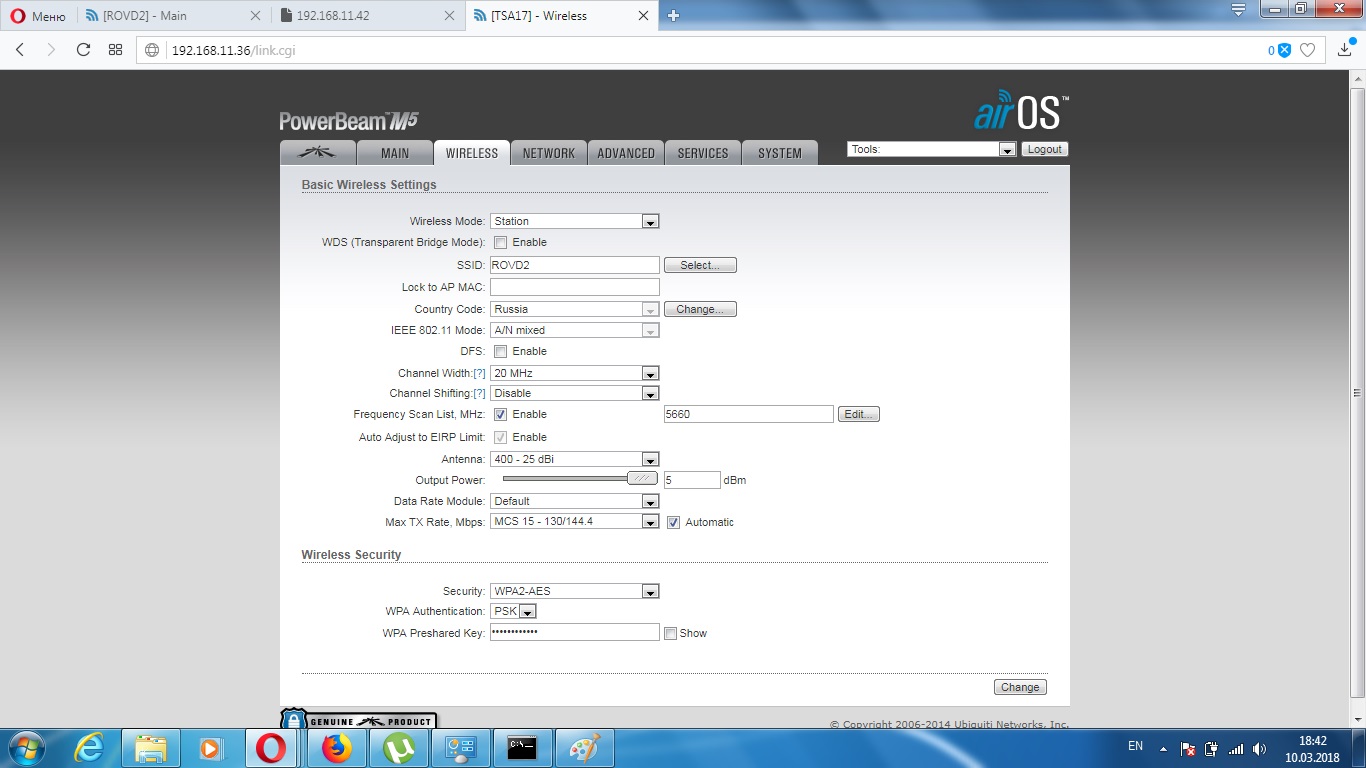Click the Country Code Change button
This screenshot has width=1366, height=768.
(700, 309)
